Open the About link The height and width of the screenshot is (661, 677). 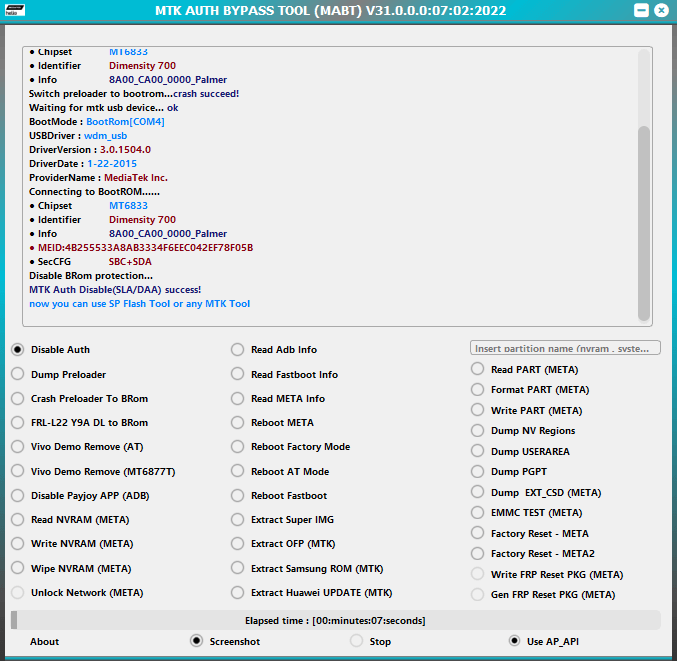[44, 642]
